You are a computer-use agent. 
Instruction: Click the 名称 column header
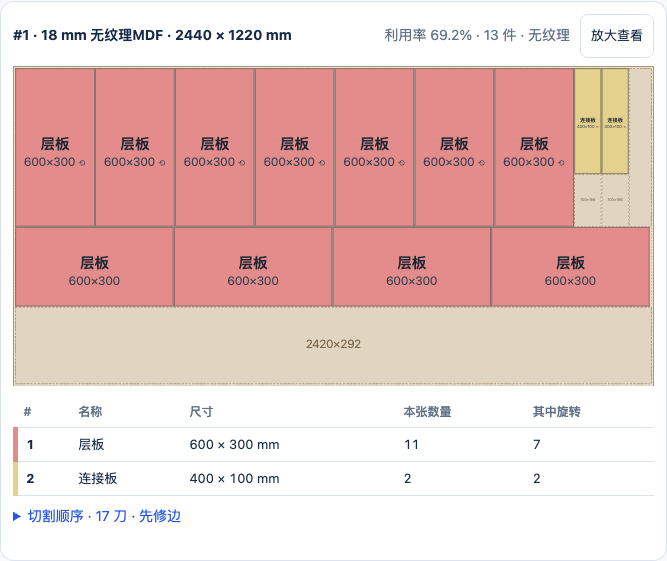tap(90, 412)
